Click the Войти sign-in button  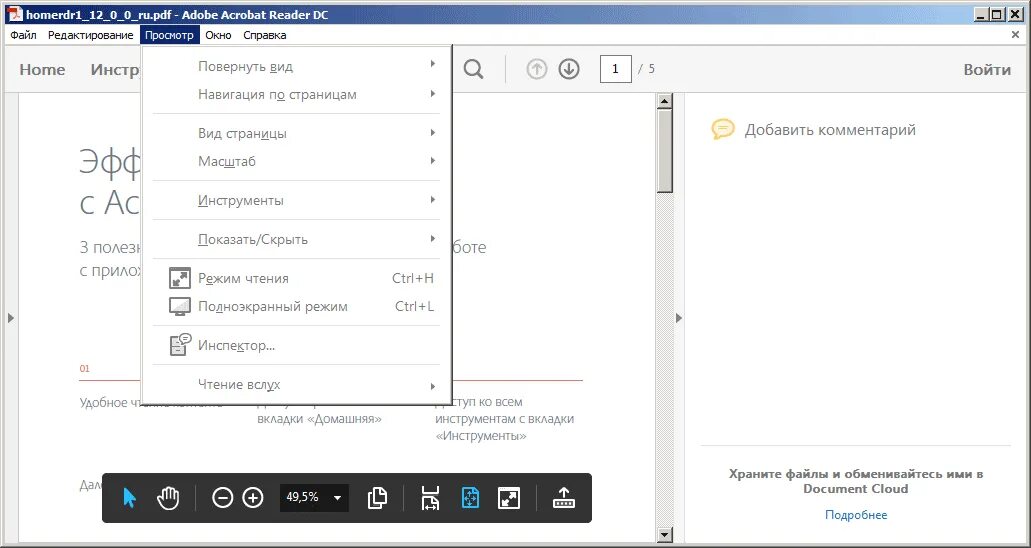(x=987, y=70)
